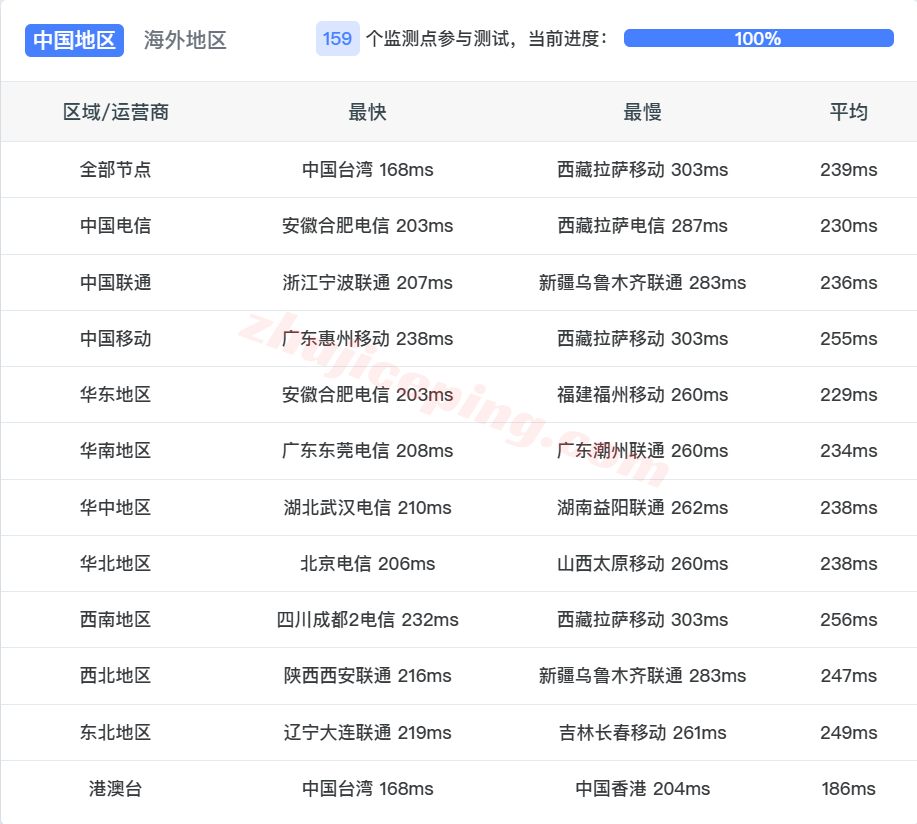Click the 最快 column header
This screenshot has height=824, width=917.
pyautogui.click(x=367, y=112)
